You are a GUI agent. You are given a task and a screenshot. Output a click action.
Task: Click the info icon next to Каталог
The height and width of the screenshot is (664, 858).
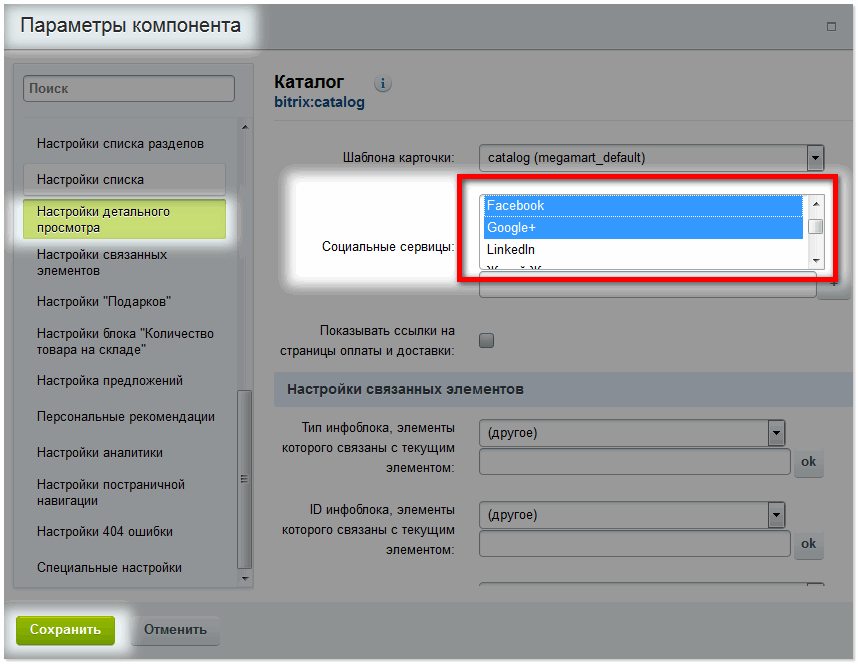click(382, 84)
